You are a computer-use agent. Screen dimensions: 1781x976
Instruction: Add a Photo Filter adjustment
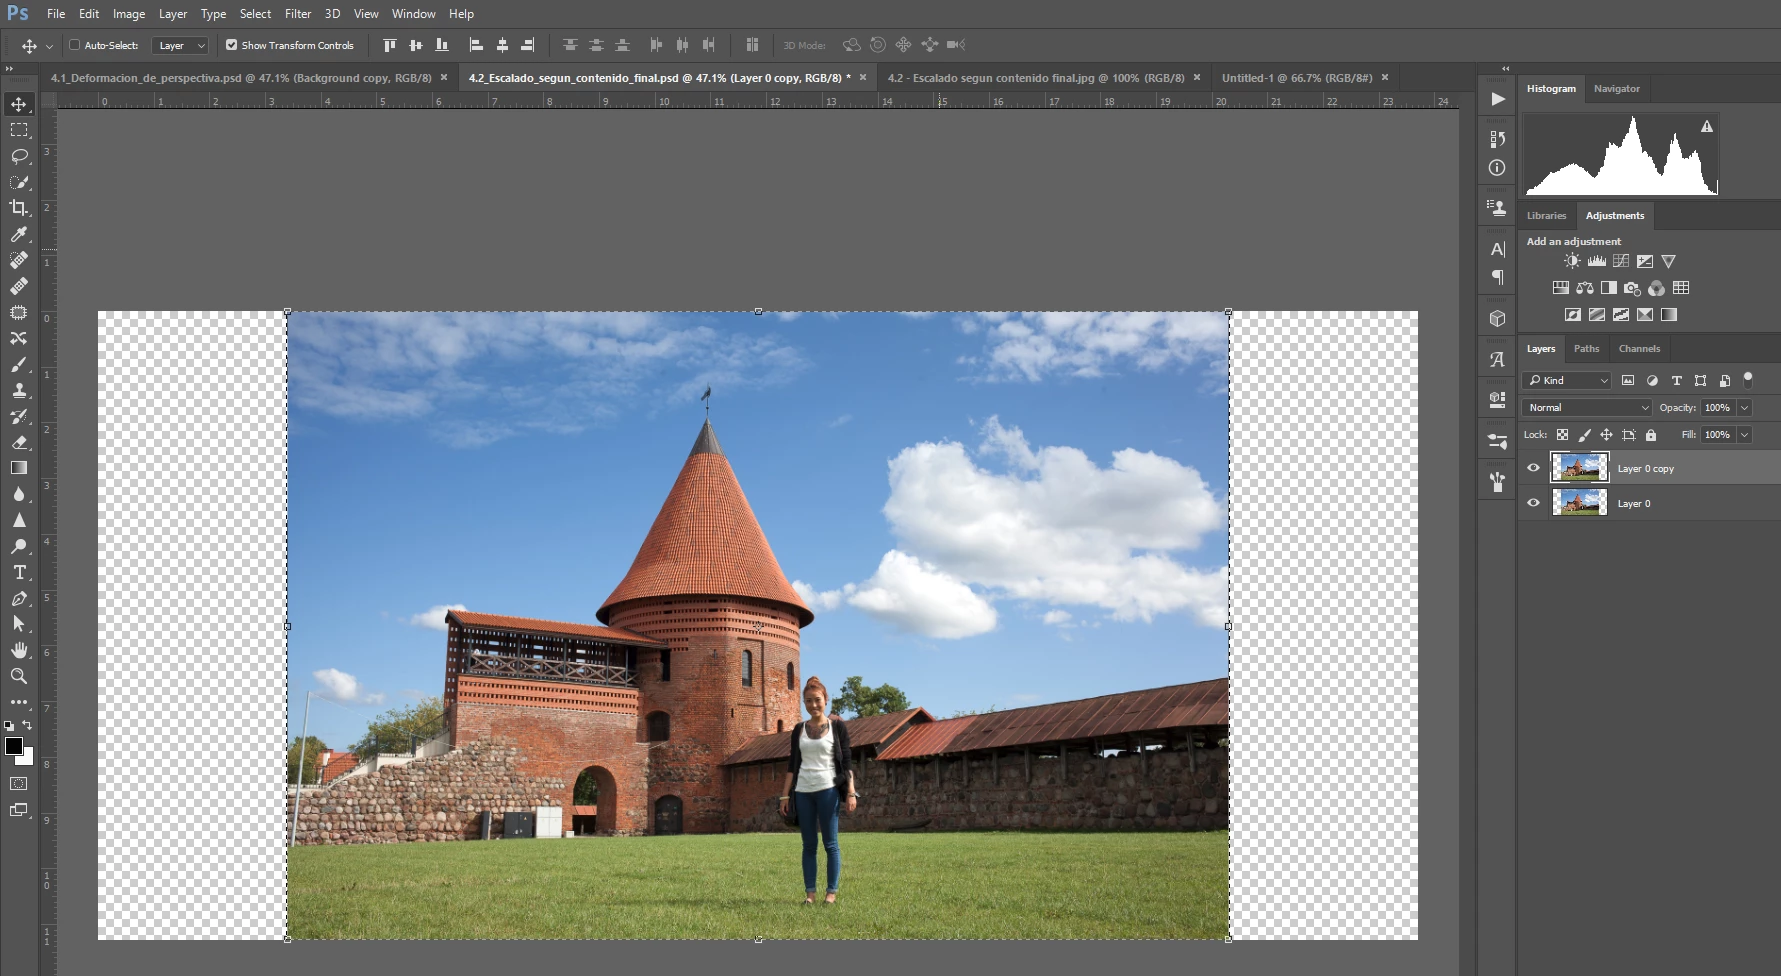click(x=1633, y=288)
